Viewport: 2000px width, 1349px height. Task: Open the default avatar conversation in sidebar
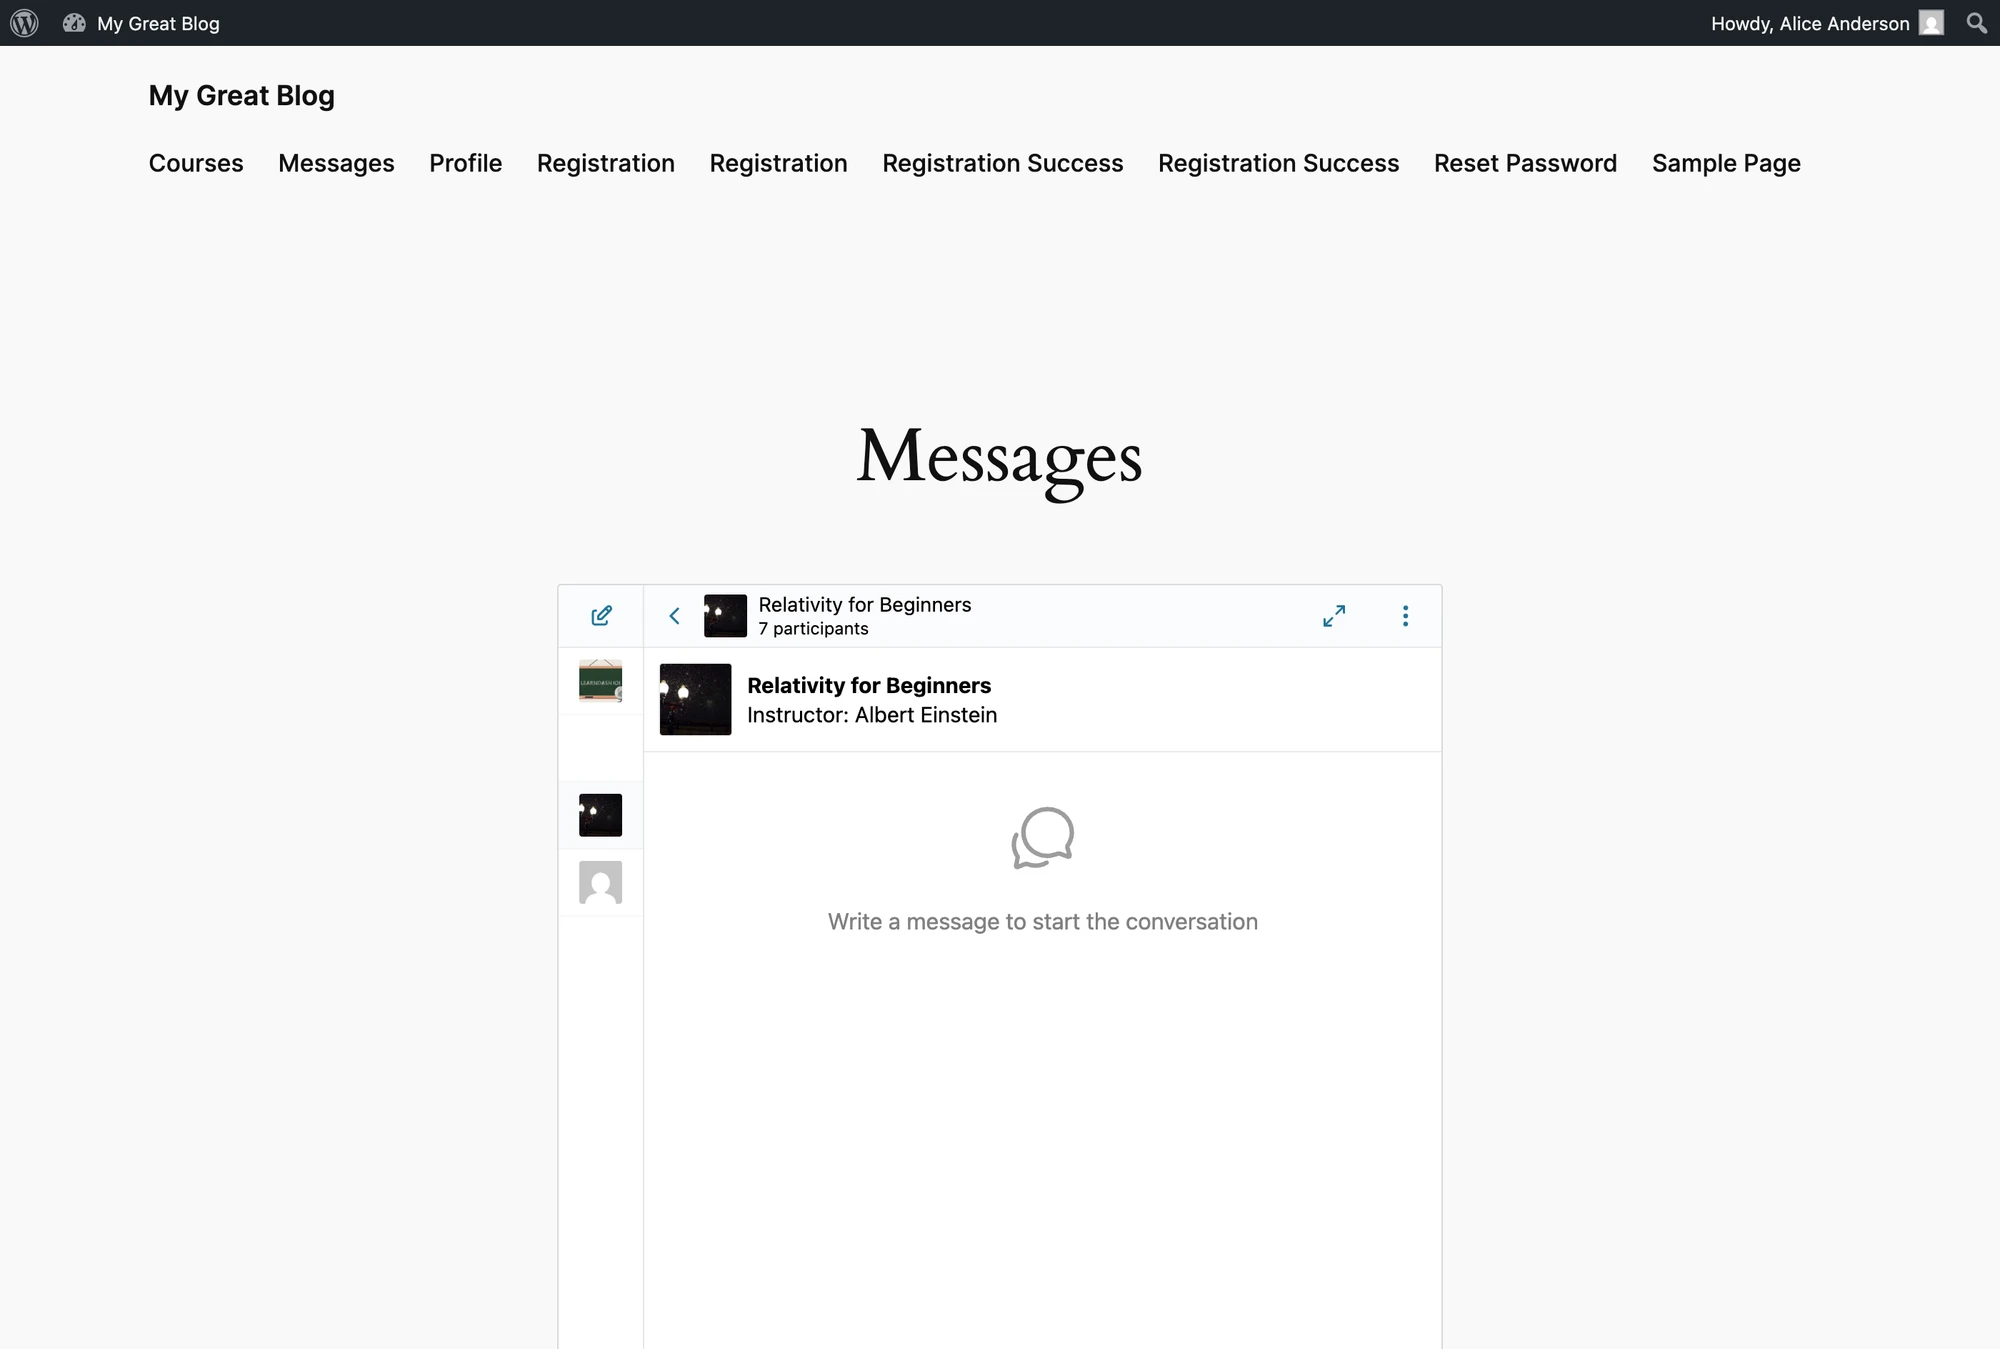pyautogui.click(x=600, y=882)
